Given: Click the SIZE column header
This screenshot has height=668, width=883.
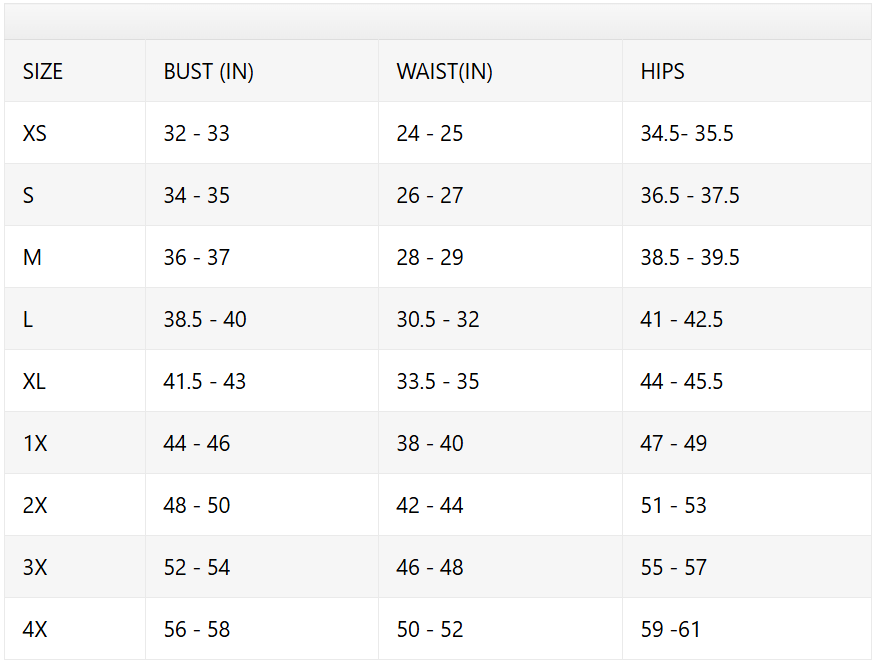Looking at the screenshot, I should tap(43, 72).
